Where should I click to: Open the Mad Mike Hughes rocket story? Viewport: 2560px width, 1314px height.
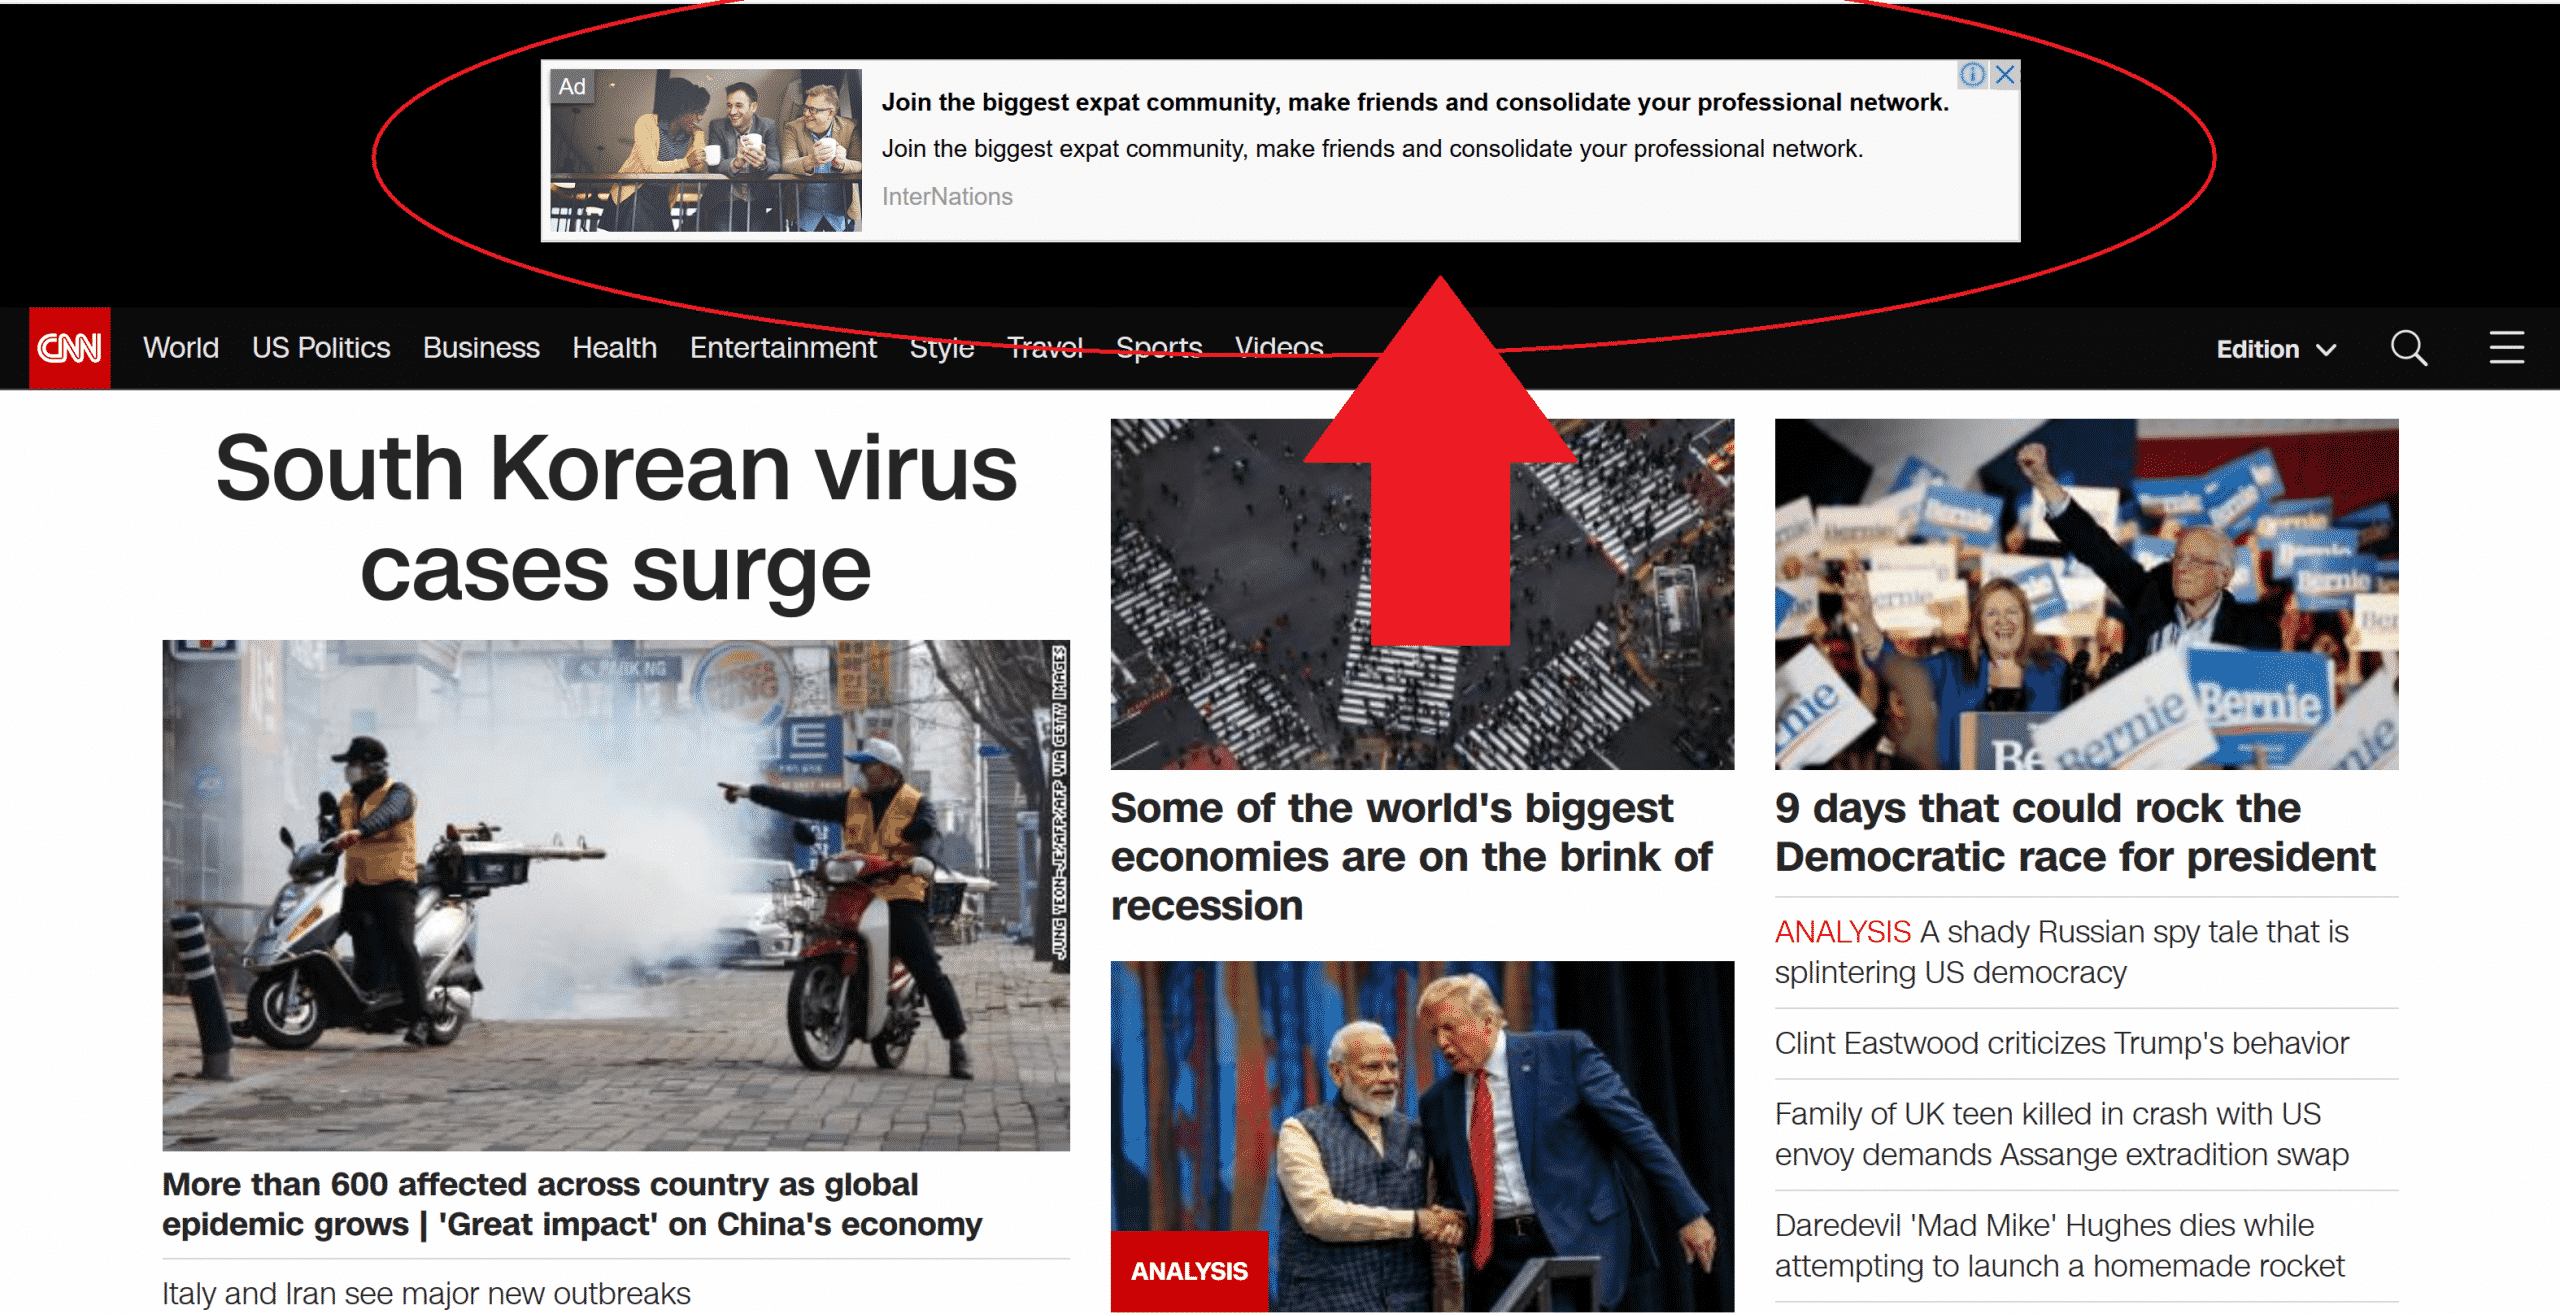[2059, 1246]
